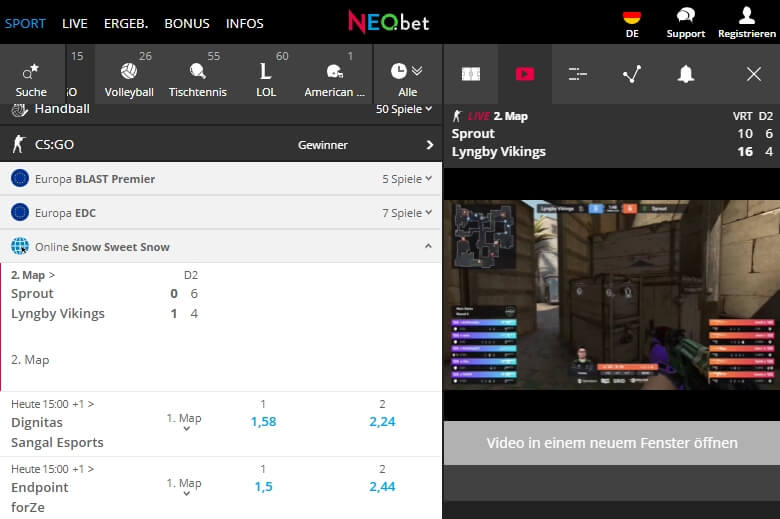Image resolution: width=780 pixels, height=519 pixels.
Task: Open the match statistics list icon
Action: point(578,74)
